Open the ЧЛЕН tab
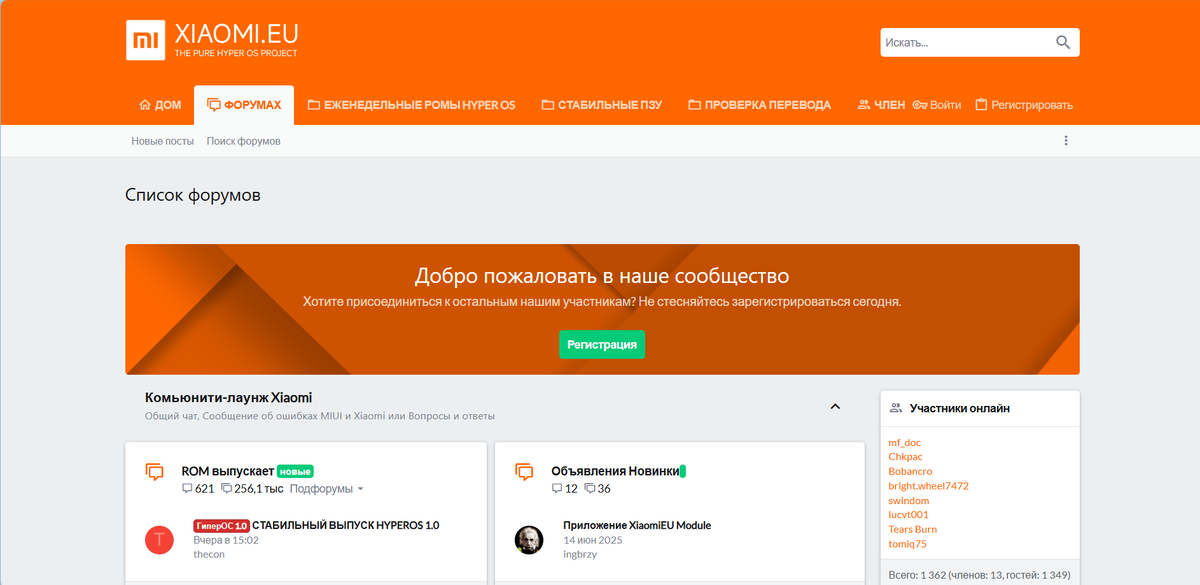 point(881,105)
